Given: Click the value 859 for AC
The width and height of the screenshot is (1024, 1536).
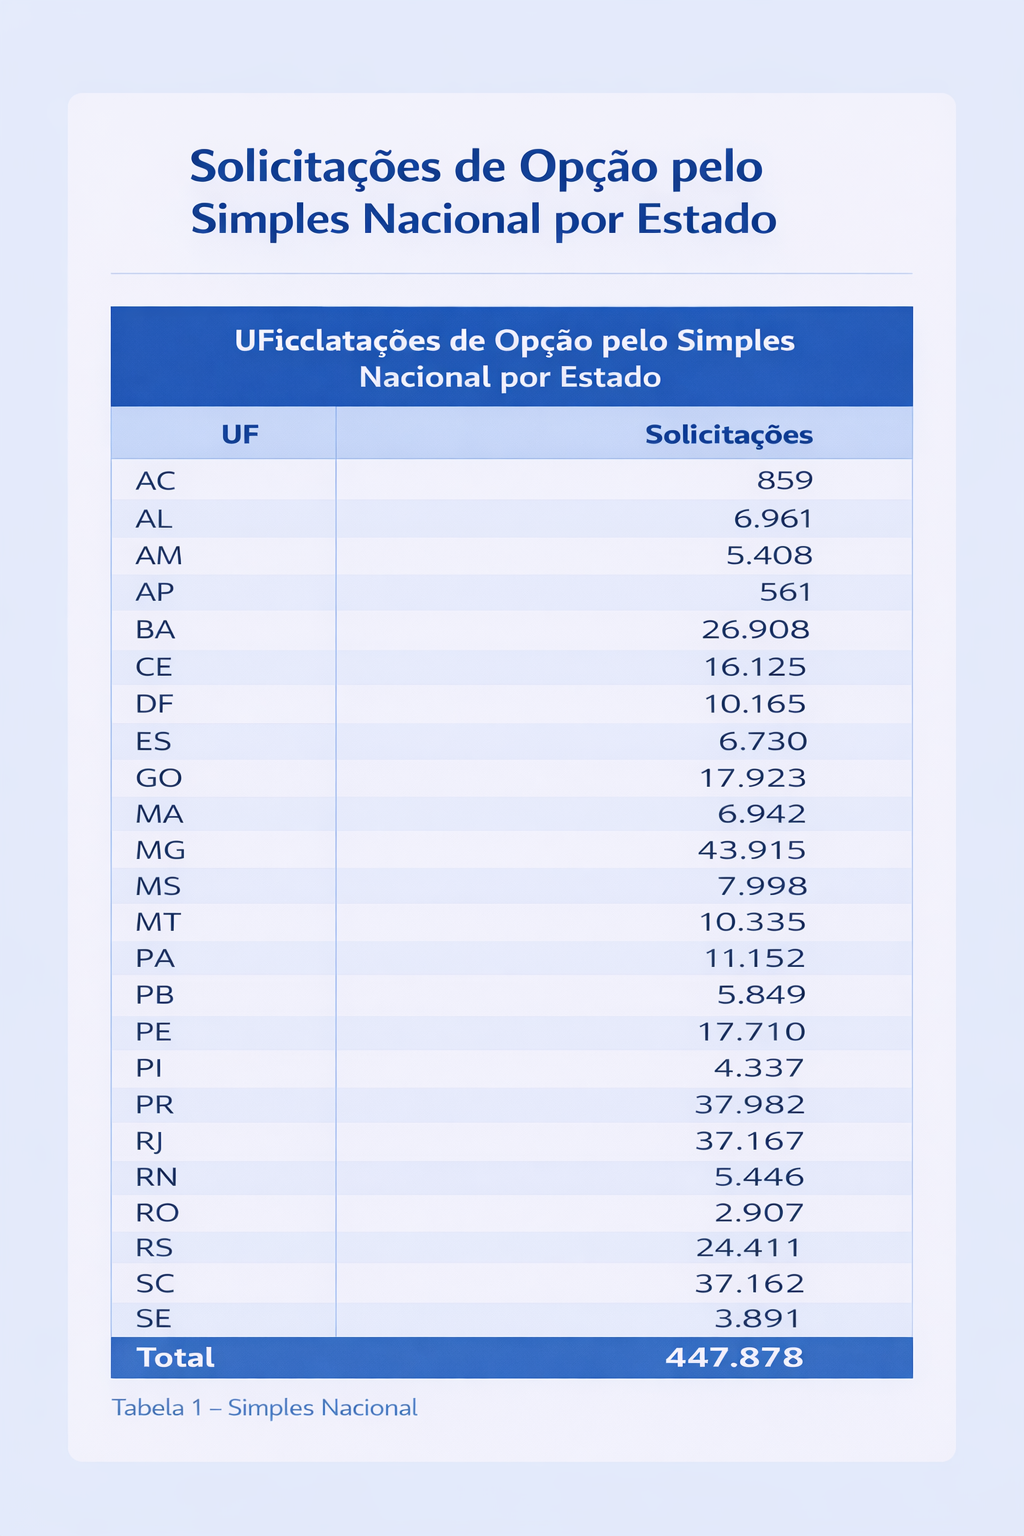Looking at the screenshot, I should [x=784, y=481].
